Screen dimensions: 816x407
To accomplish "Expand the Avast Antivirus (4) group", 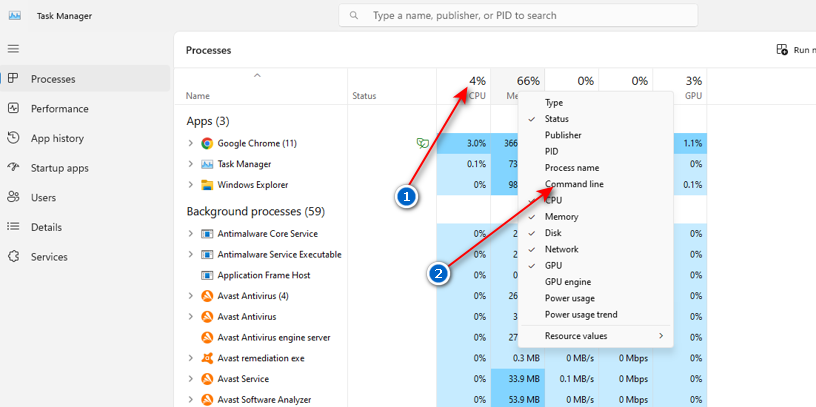I will click(x=190, y=296).
